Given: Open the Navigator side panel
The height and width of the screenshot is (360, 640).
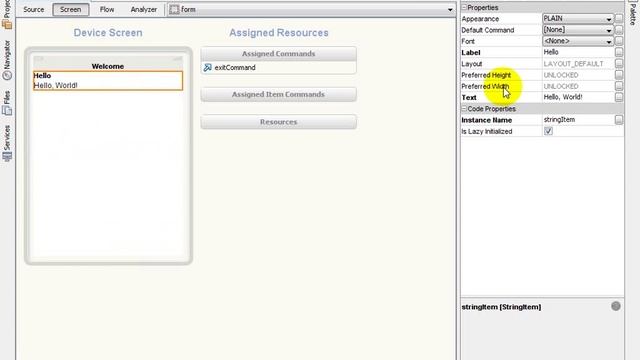Looking at the screenshot, I should (7, 60).
